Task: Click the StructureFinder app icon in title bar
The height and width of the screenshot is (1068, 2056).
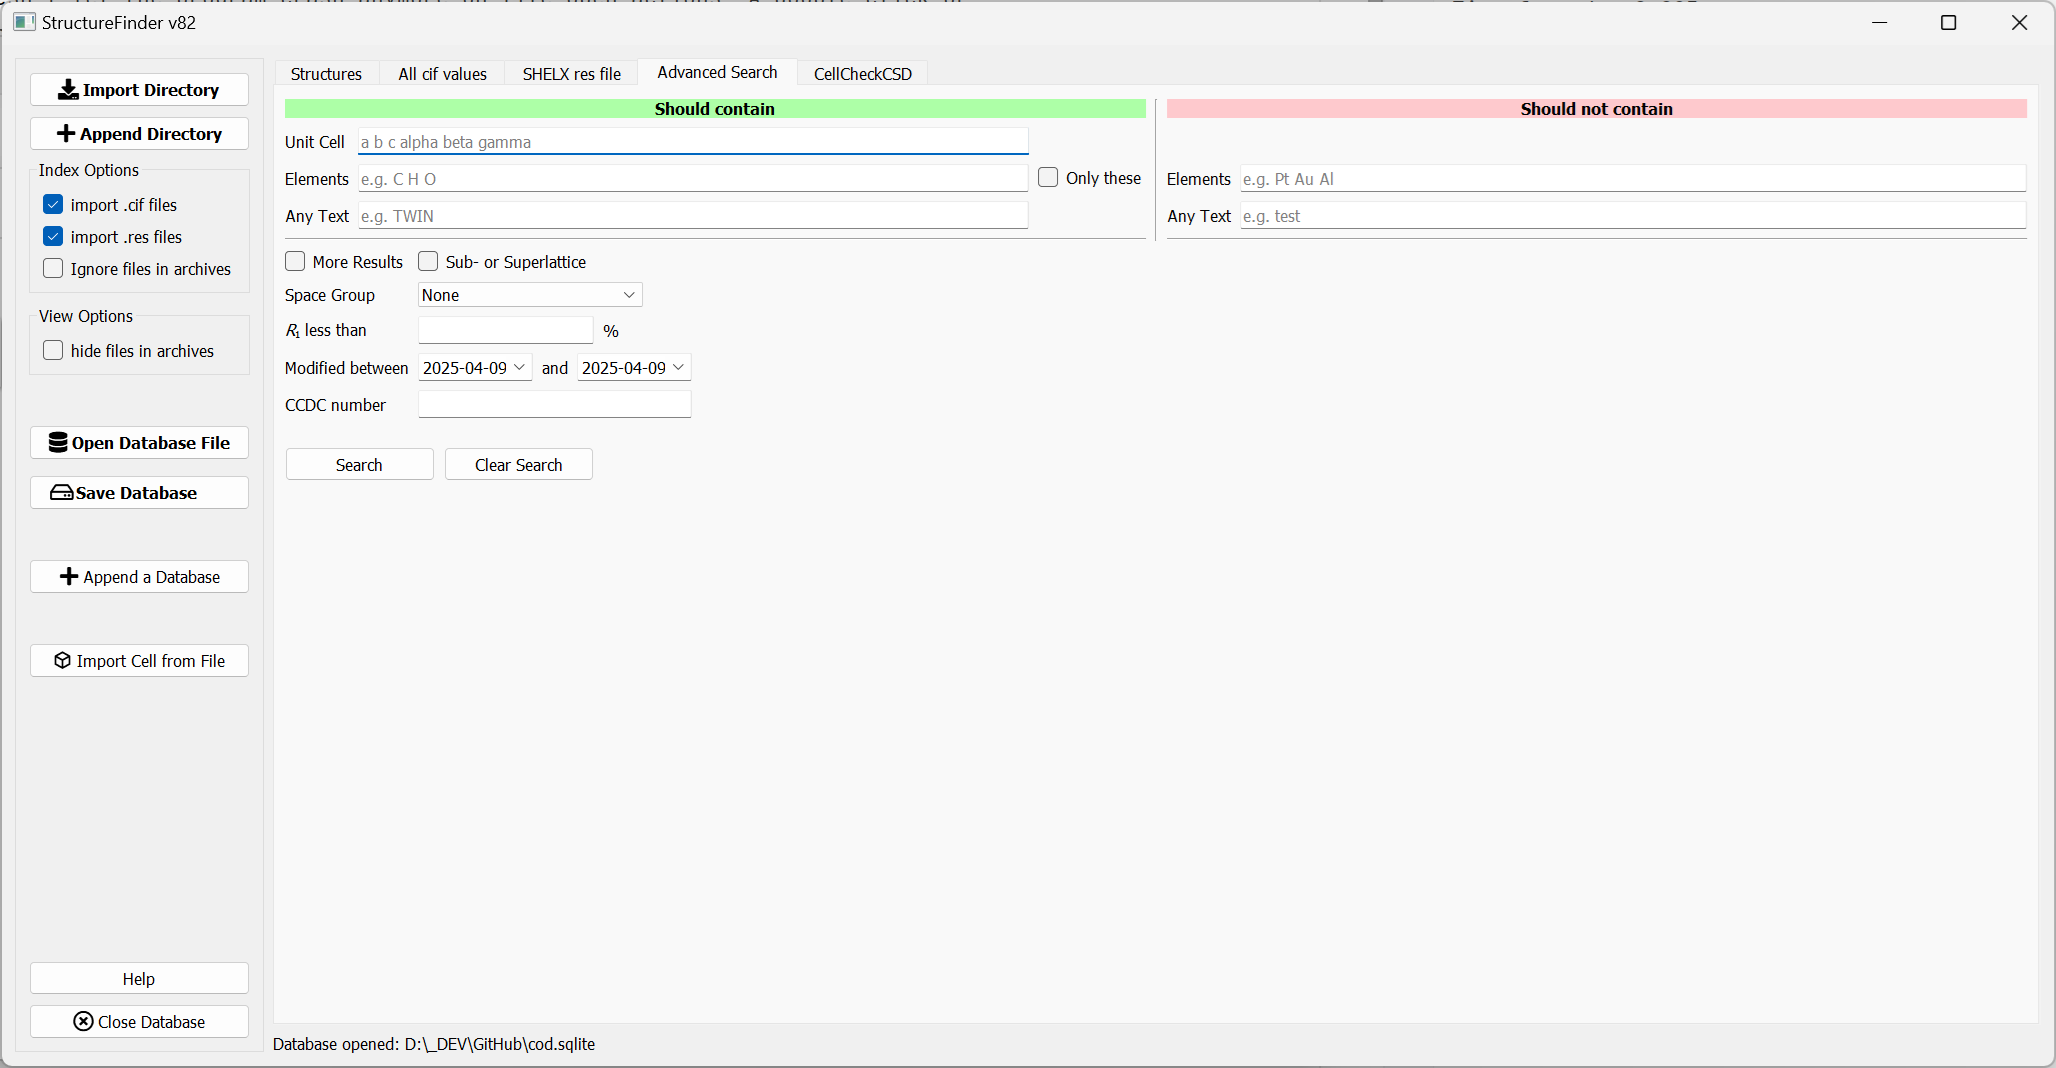Action: click(24, 22)
